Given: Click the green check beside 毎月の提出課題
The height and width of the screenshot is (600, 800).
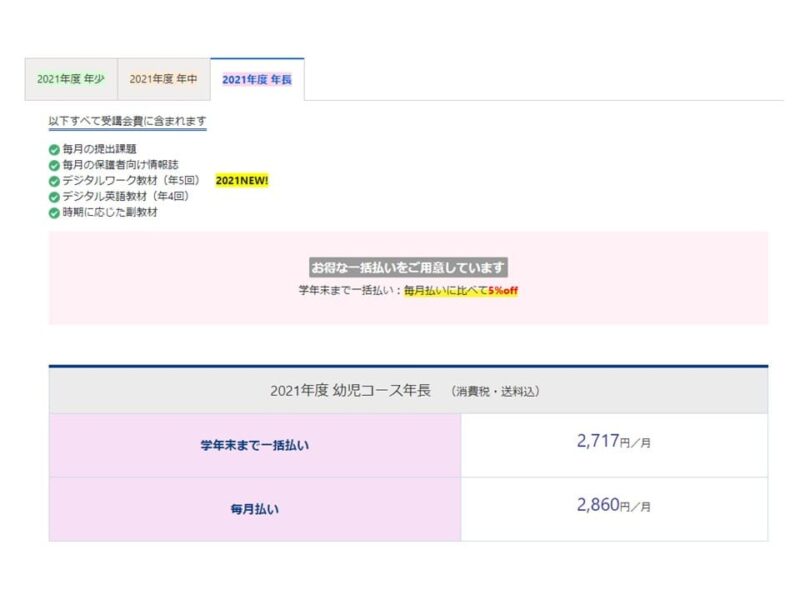Looking at the screenshot, I should [54, 149].
